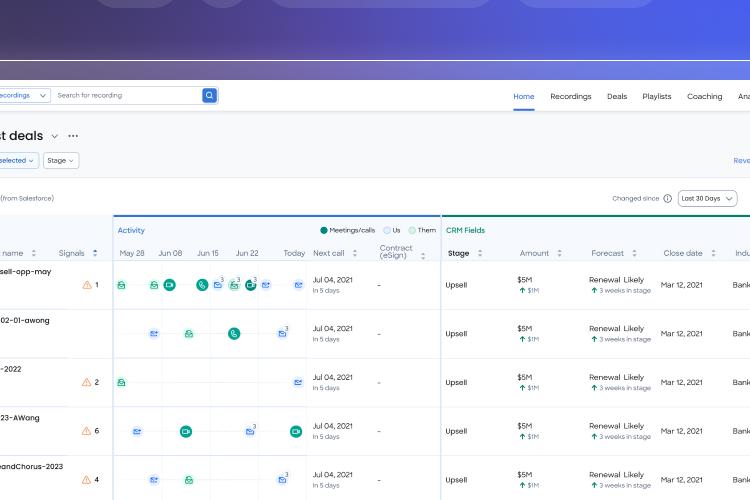Click the $5M amount in 02-01-awong row

(525, 329)
